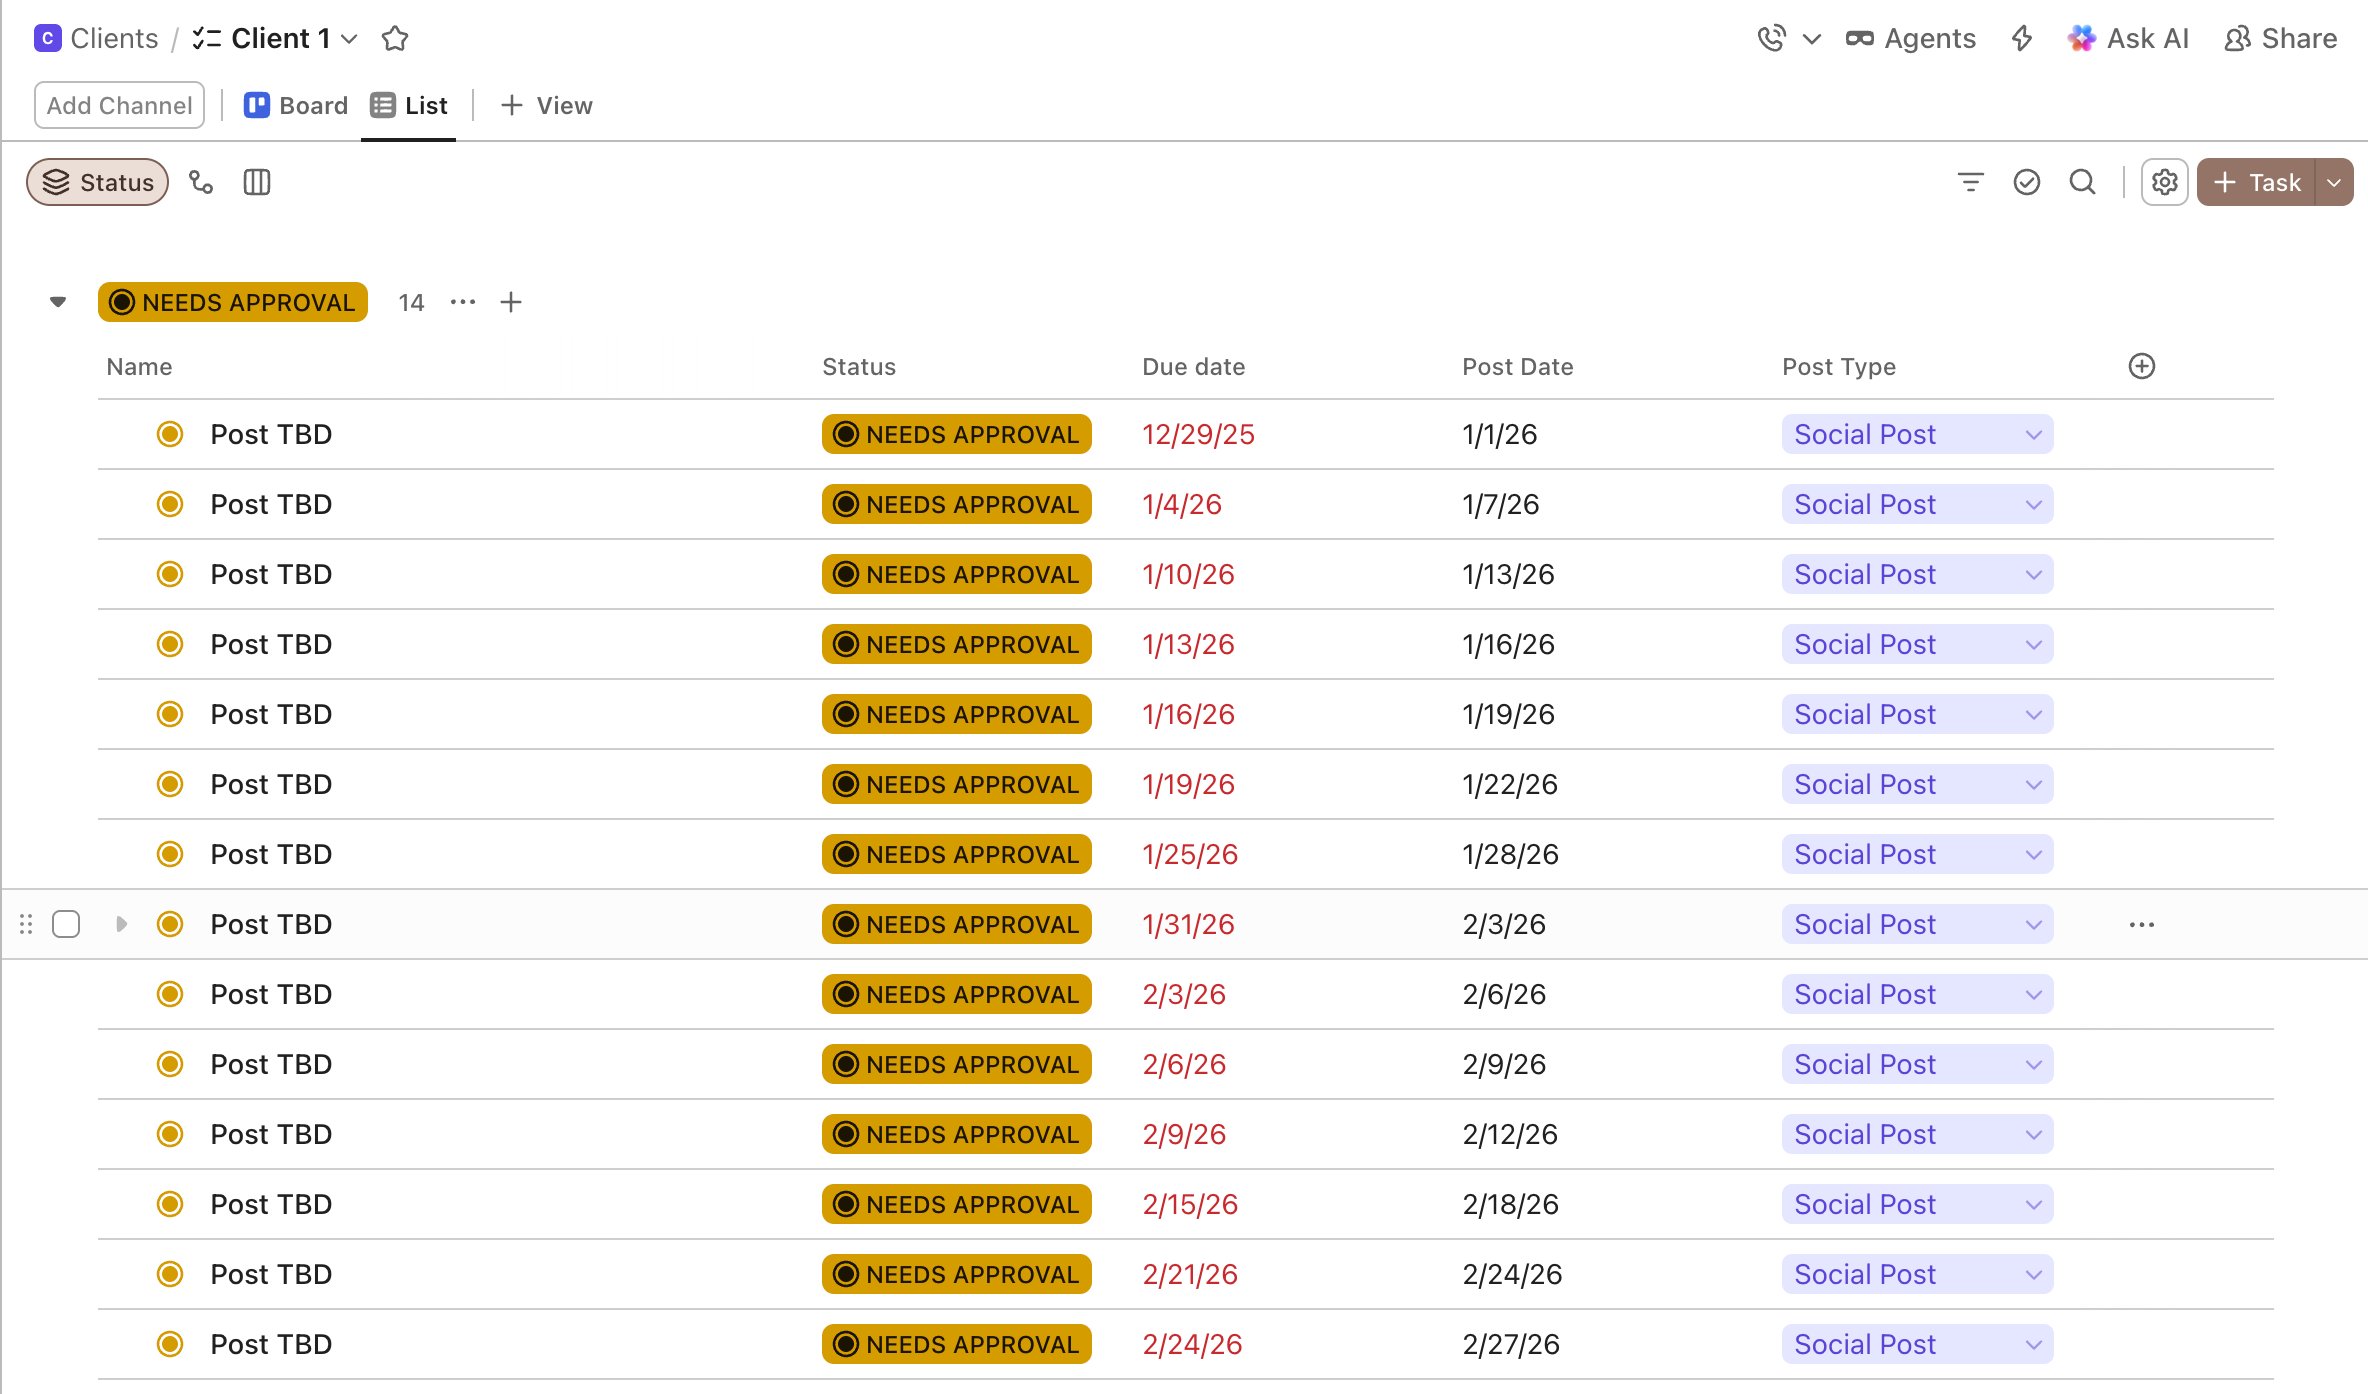Click the NEEDS APPROVAL group header badge

point(233,302)
